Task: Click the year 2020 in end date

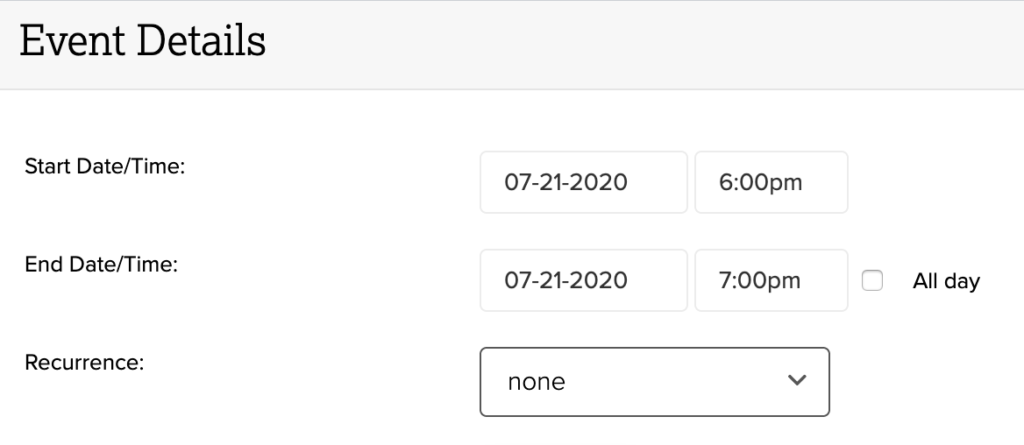Action: [x=603, y=281]
